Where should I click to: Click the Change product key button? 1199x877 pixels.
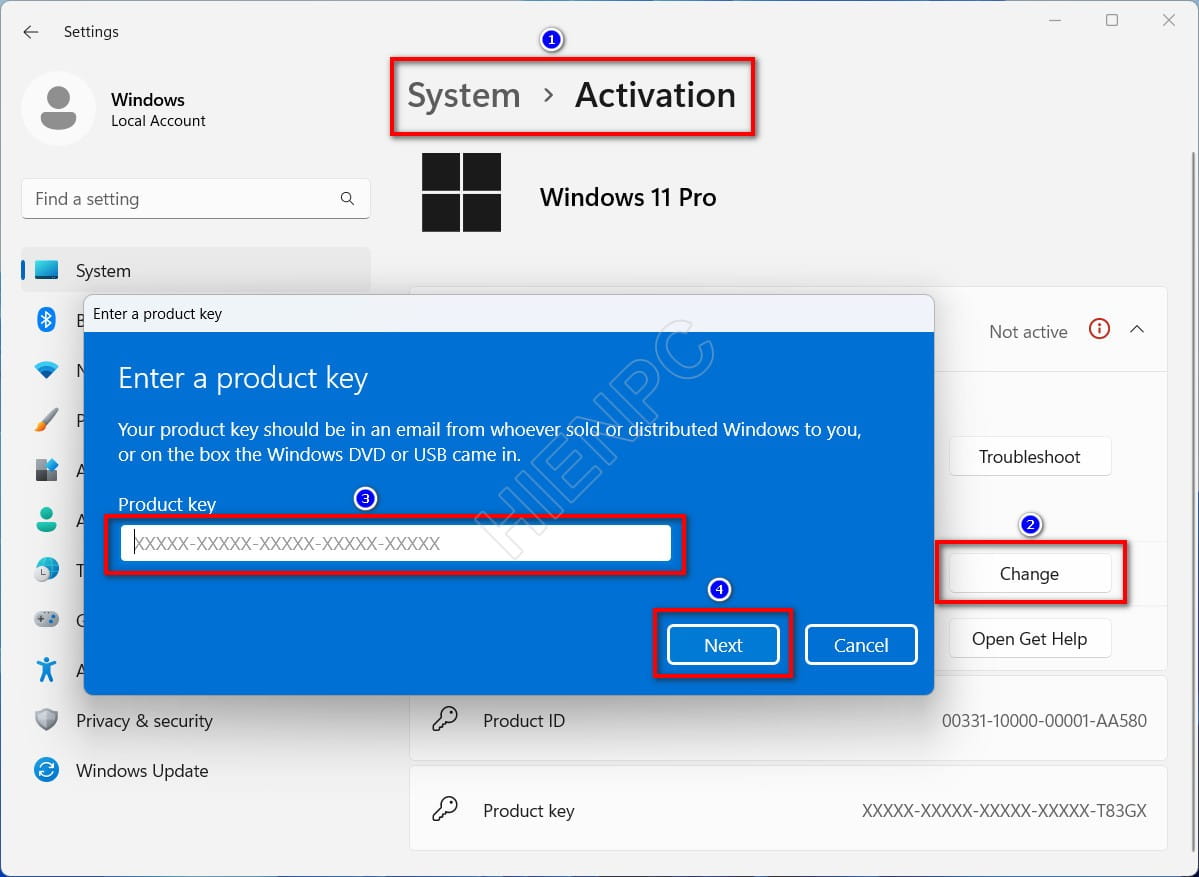click(x=1029, y=573)
